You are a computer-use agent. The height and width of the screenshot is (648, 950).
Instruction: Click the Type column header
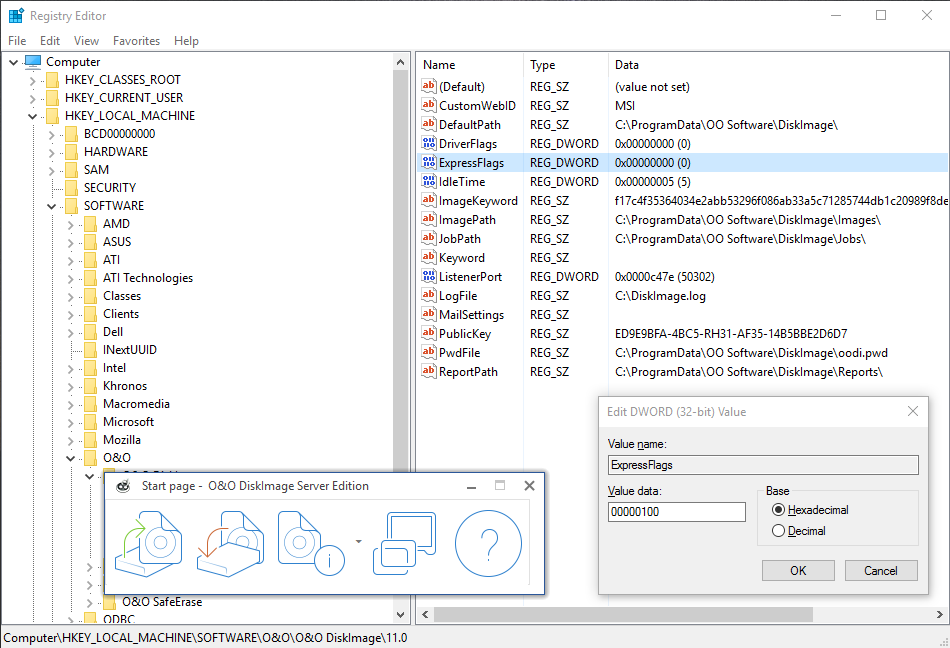[565, 65]
